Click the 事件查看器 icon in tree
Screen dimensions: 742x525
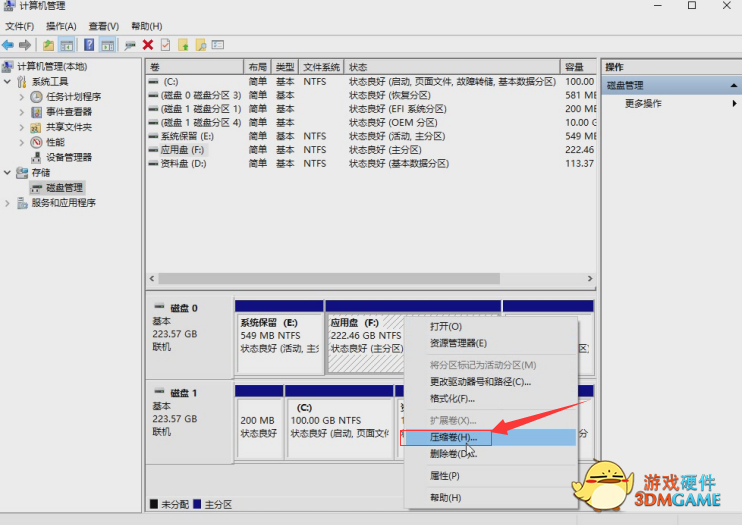[x=36, y=112]
